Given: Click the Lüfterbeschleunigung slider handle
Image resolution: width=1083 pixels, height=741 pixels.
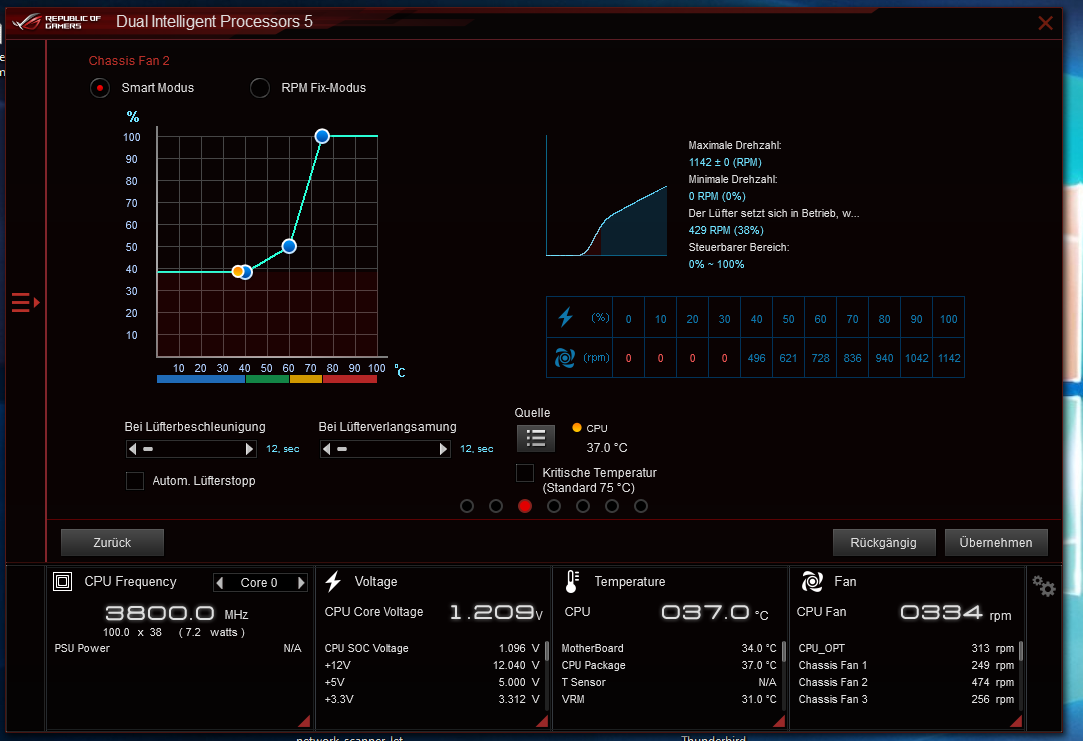Looking at the screenshot, I should pos(148,449).
